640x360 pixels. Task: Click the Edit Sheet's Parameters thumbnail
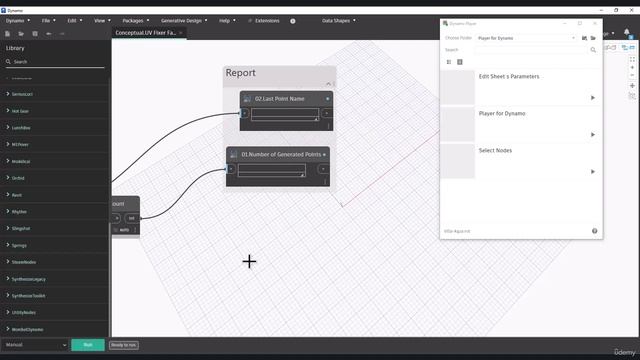[x=458, y=87]
